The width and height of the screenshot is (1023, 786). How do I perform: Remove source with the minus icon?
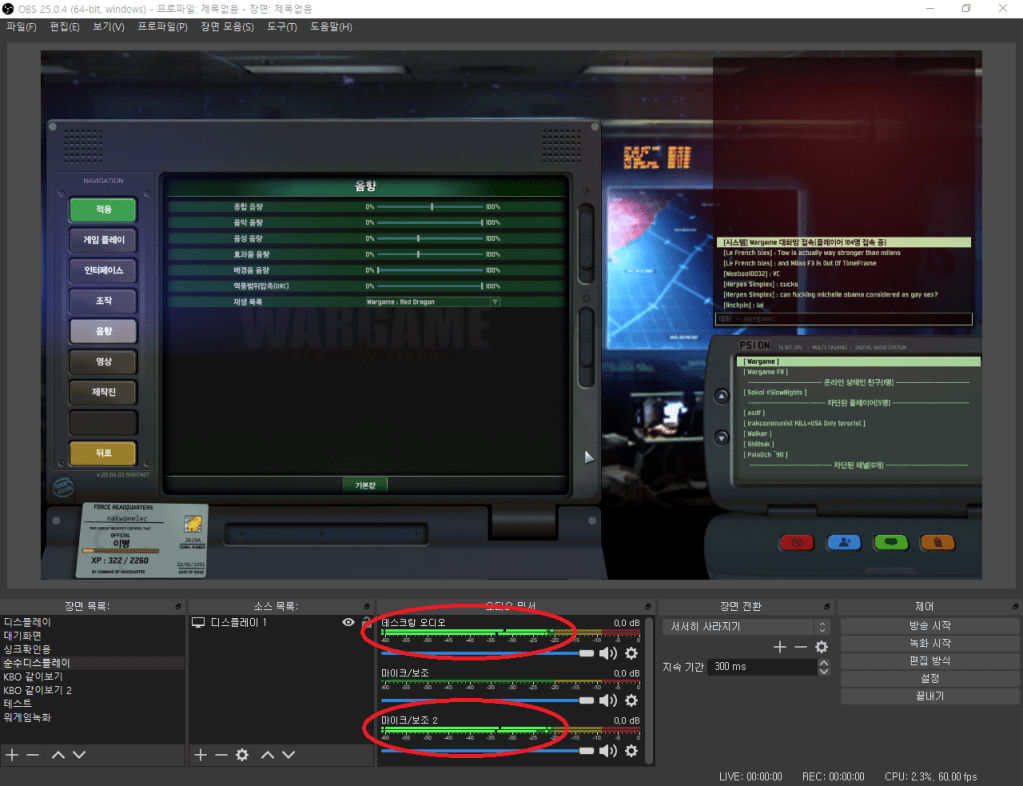221,755
